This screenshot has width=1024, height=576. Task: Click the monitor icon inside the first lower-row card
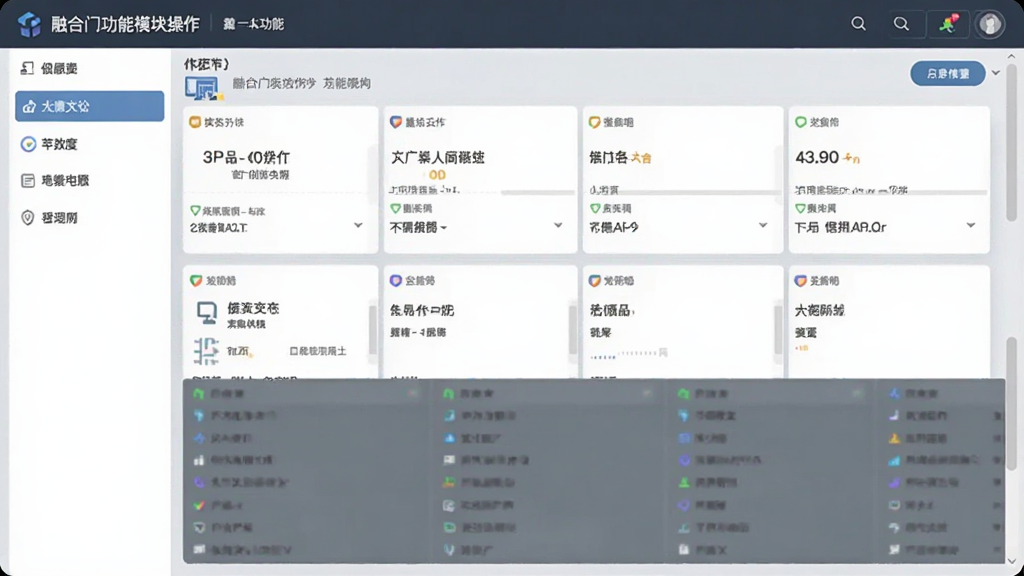(x=206, y=313)
